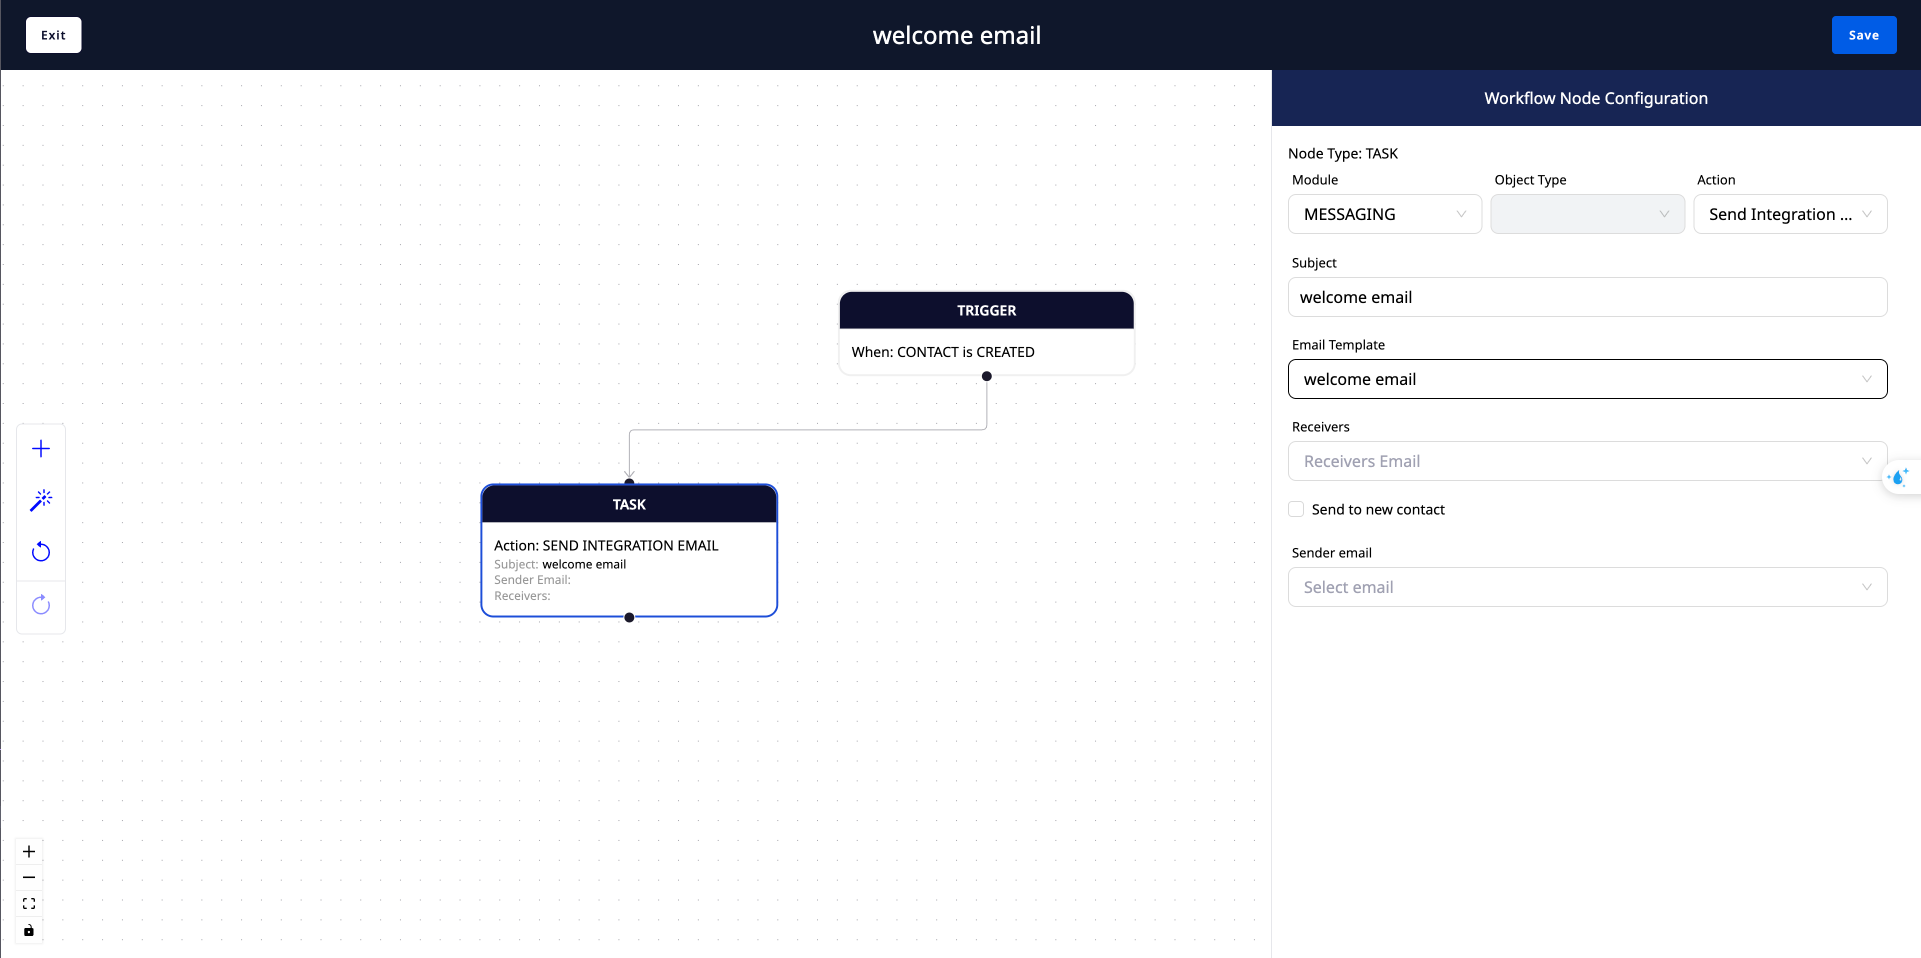Click the magic wand auto-layout icon
Screen dimensions: 1921x958
tap(41, 500)
